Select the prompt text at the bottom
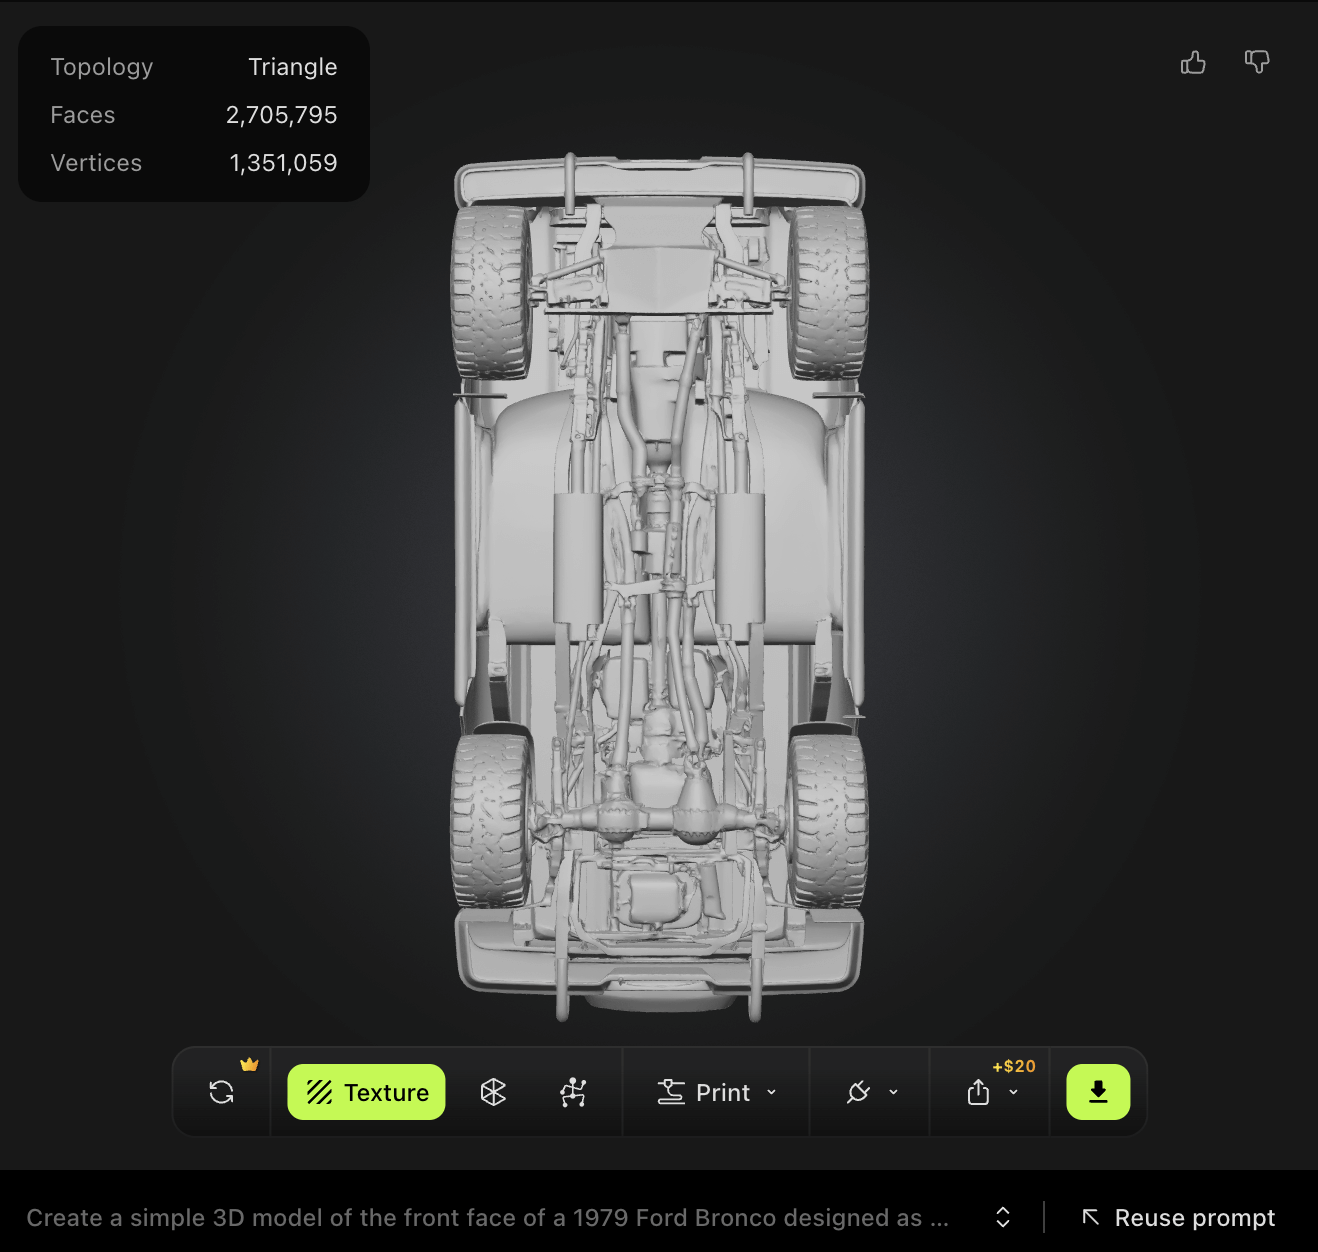This screenshot has width=1318, height=1252. [x=486, y=1217]
